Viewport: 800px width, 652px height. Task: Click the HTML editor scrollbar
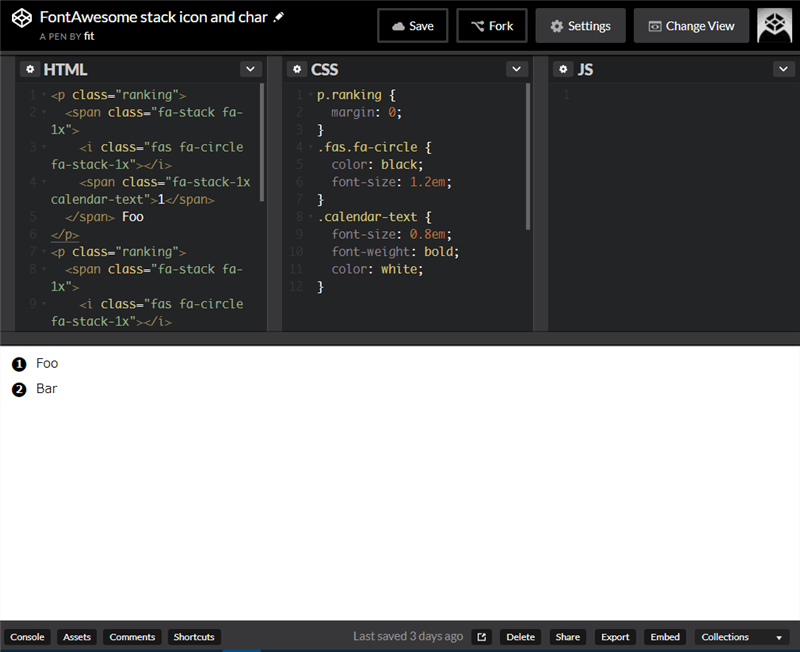coord(263,140)
